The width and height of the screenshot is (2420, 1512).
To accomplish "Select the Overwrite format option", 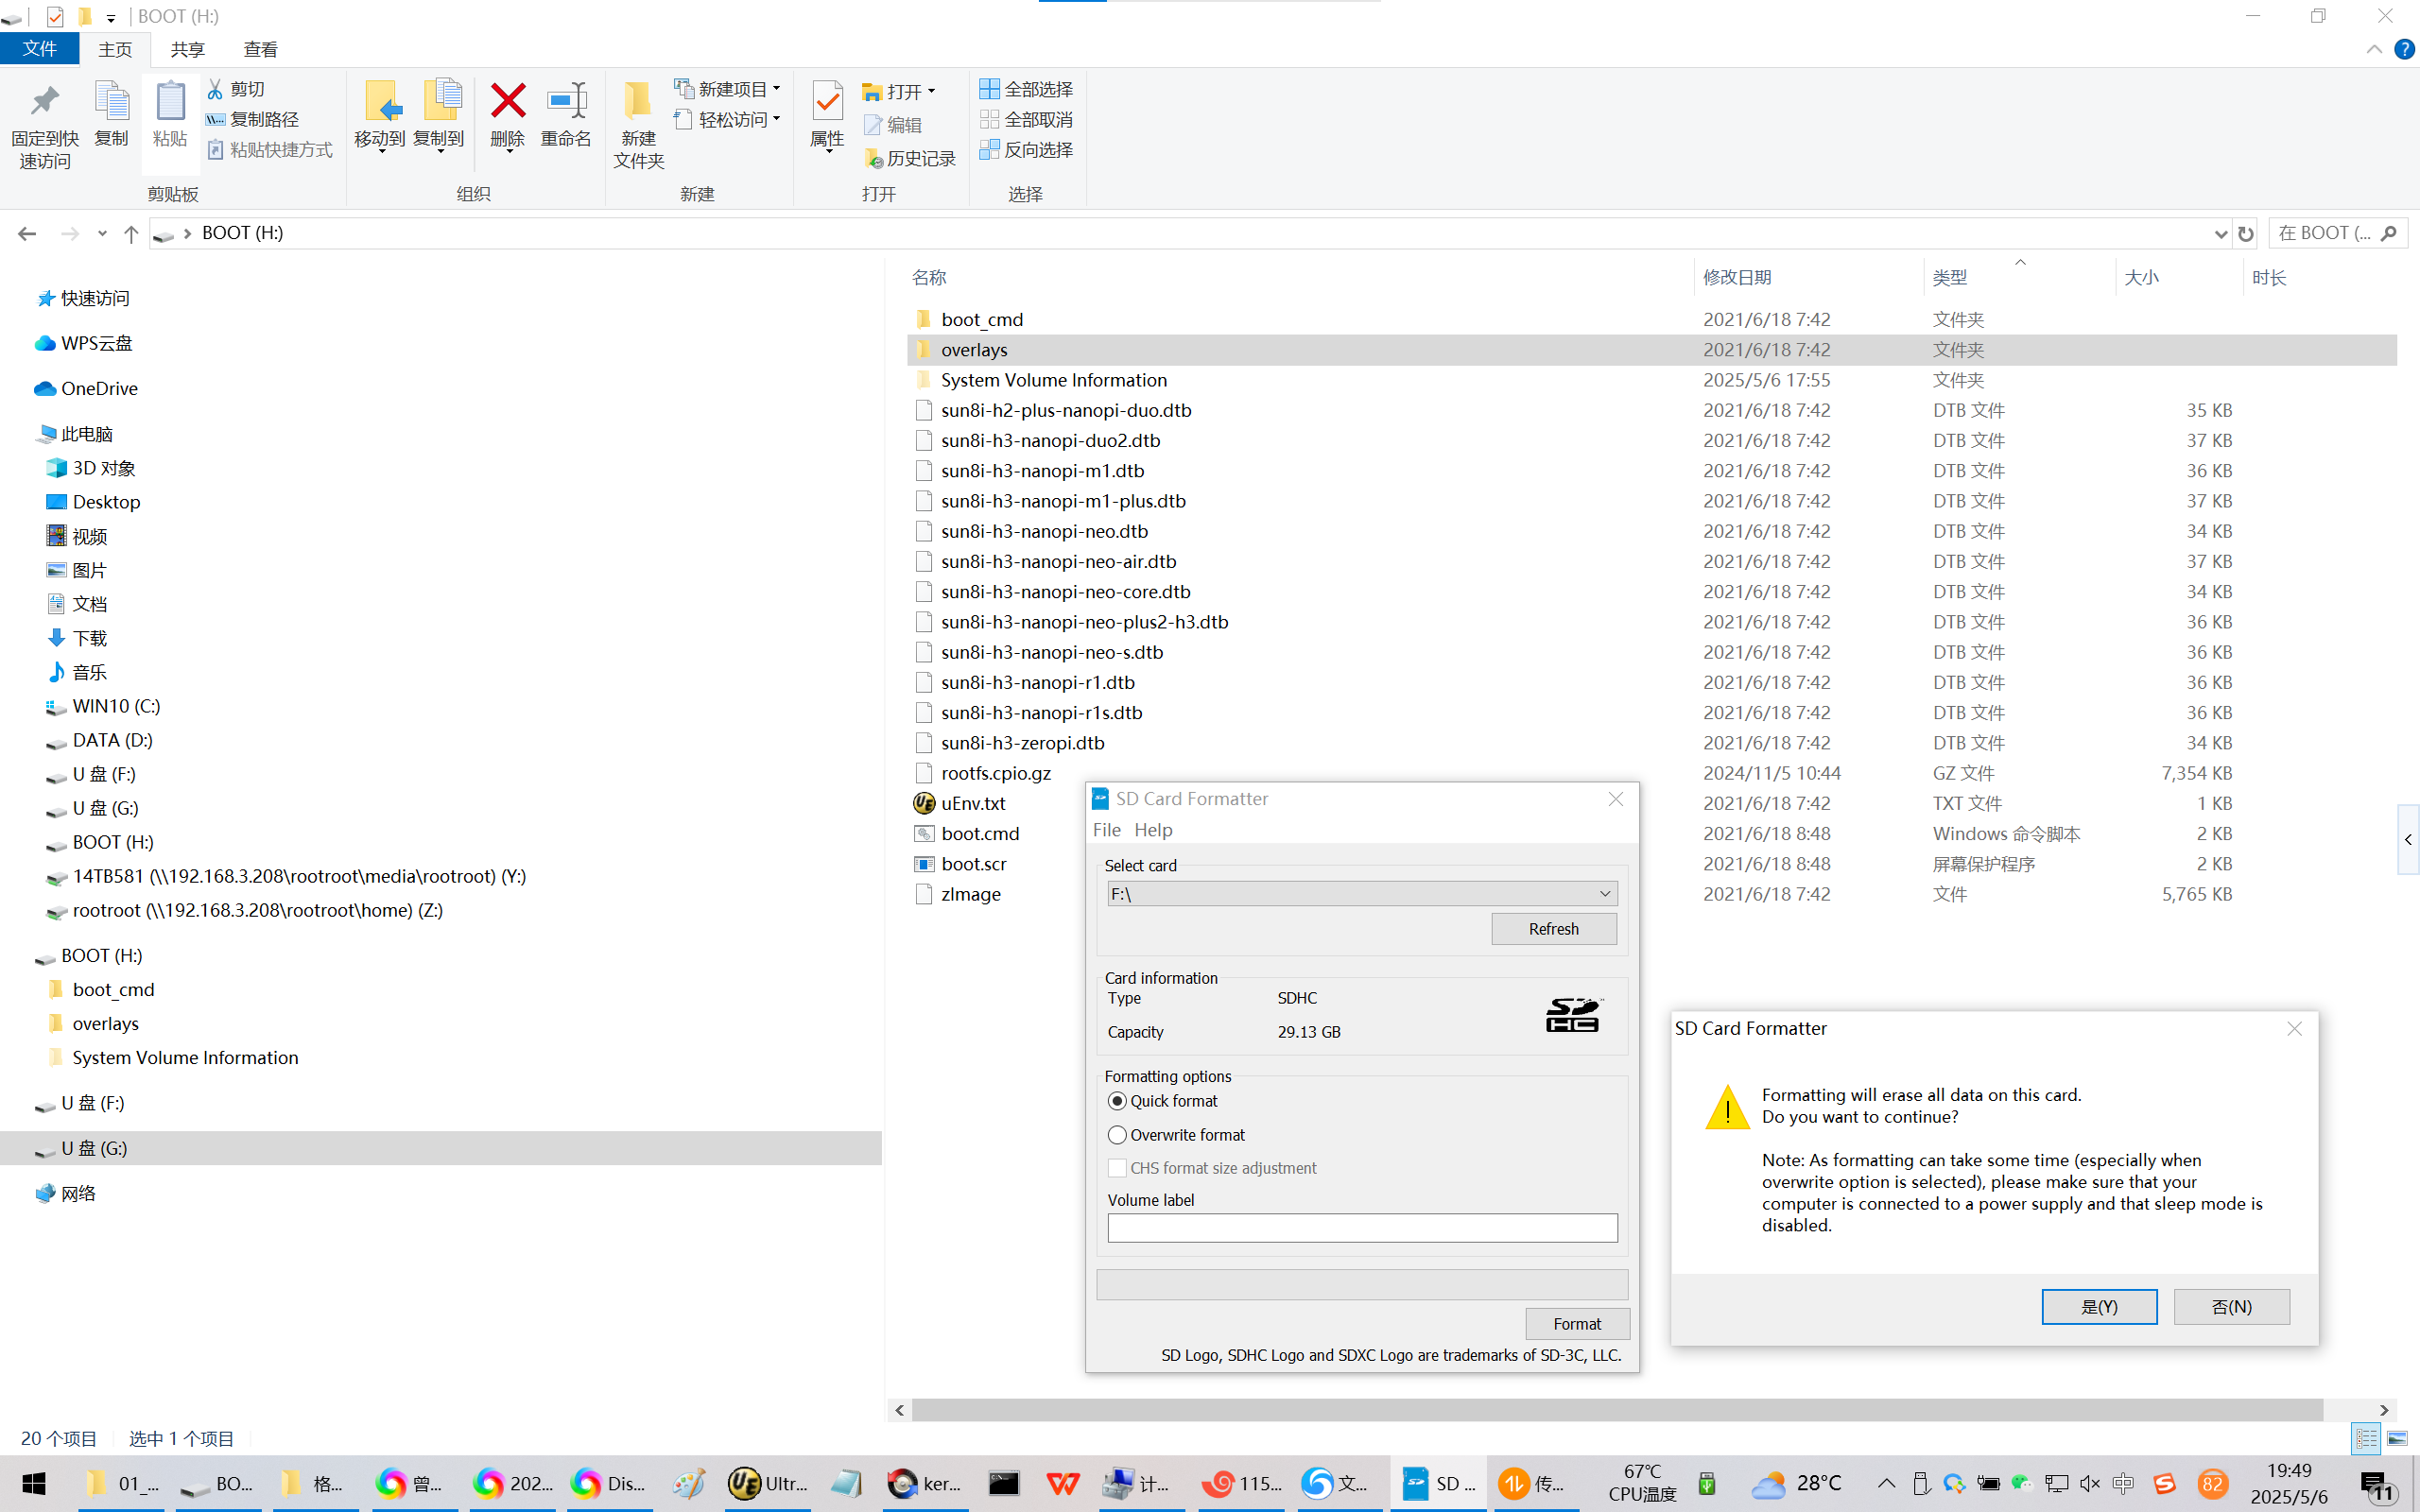I will point(1118,1135).
